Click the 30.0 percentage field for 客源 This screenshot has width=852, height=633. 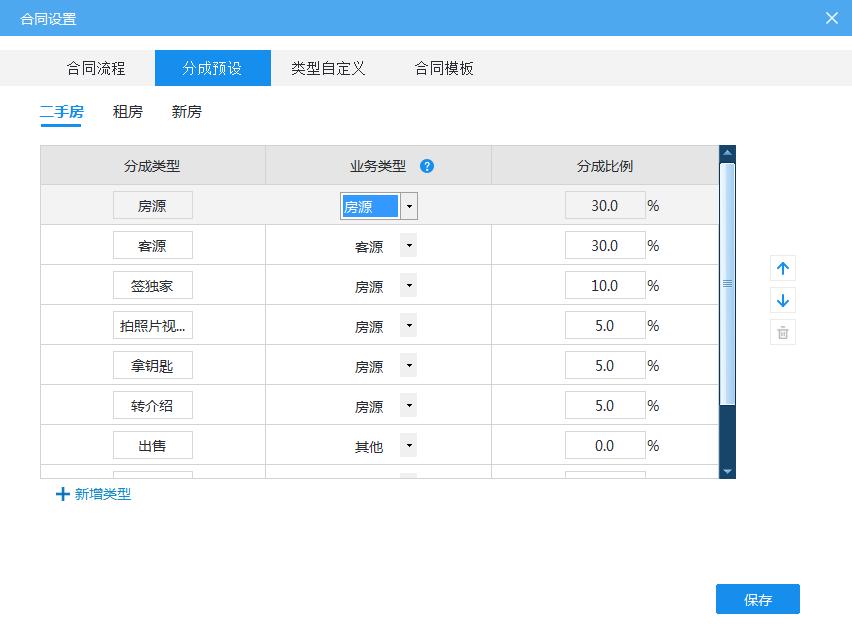(x=605, y=245)
